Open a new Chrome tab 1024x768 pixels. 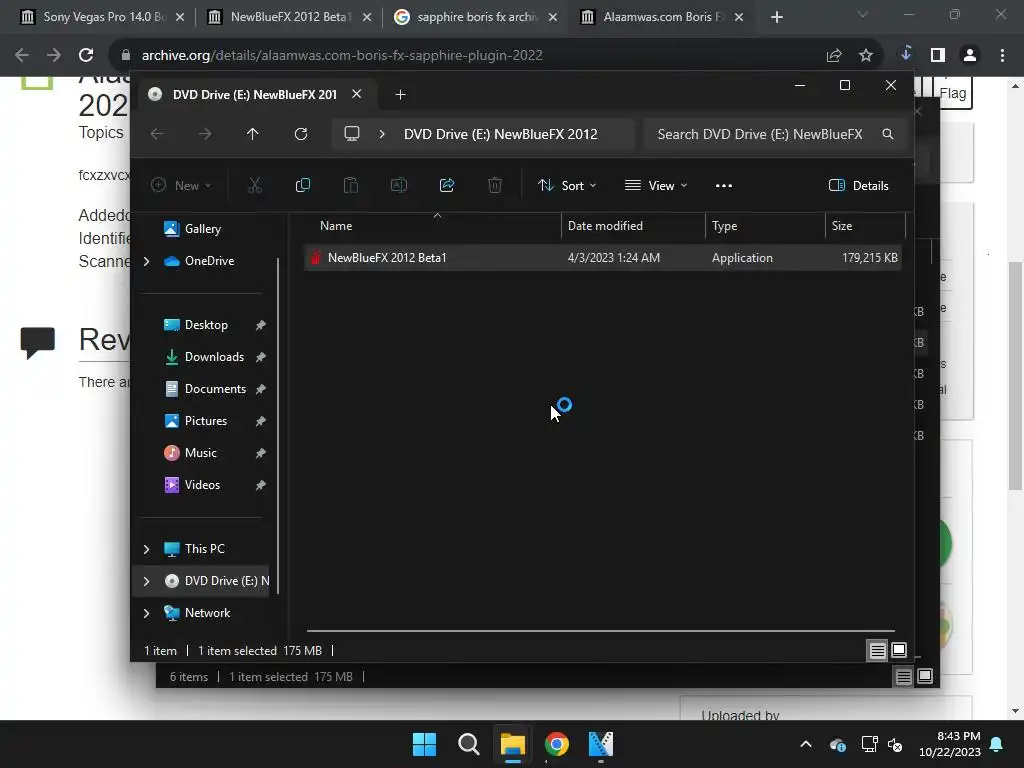(x=776, y=17)
